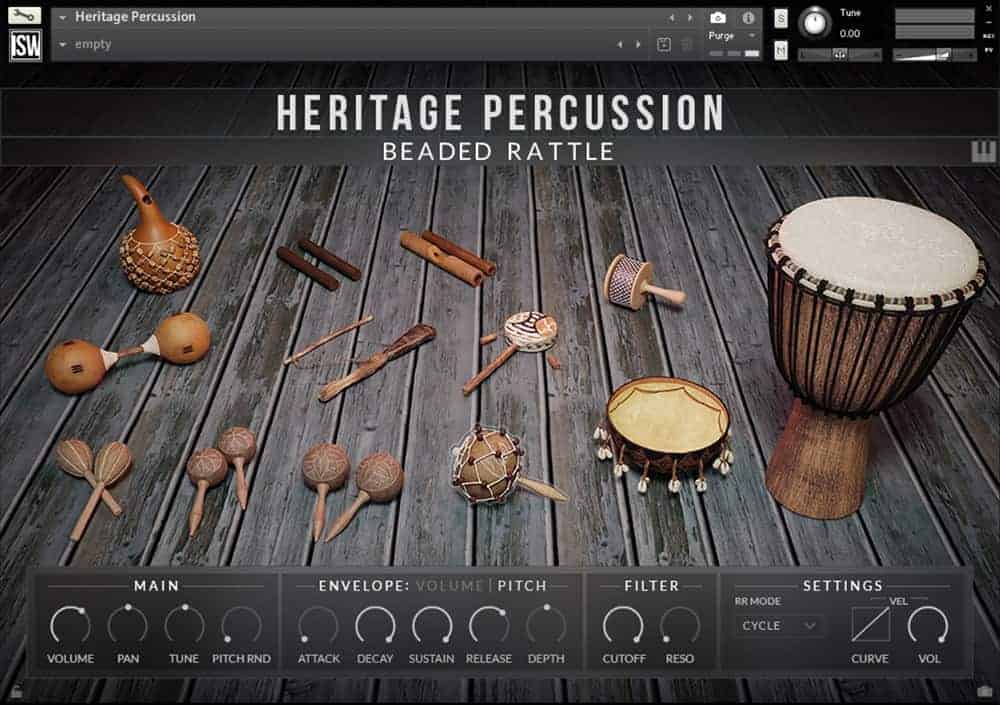This screenshot has height=705, width=1000.
Task: Click the filter Cutoff knob
Action: coord(623,625)
